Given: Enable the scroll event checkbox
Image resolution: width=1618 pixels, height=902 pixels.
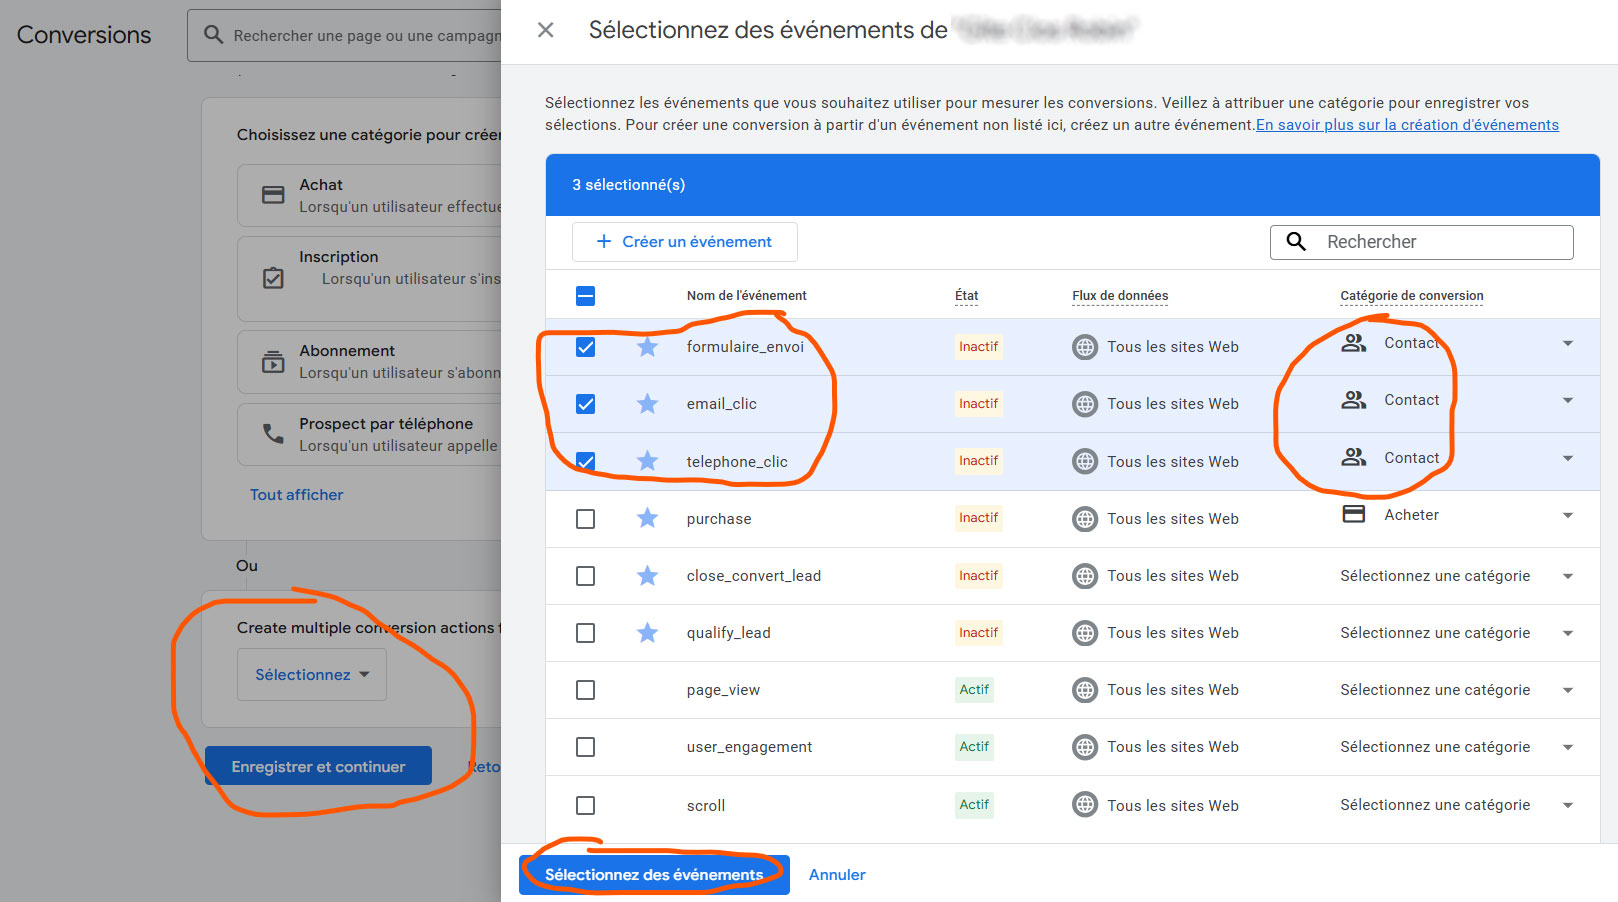Looking at the screenshot, I should coord(586,805).
